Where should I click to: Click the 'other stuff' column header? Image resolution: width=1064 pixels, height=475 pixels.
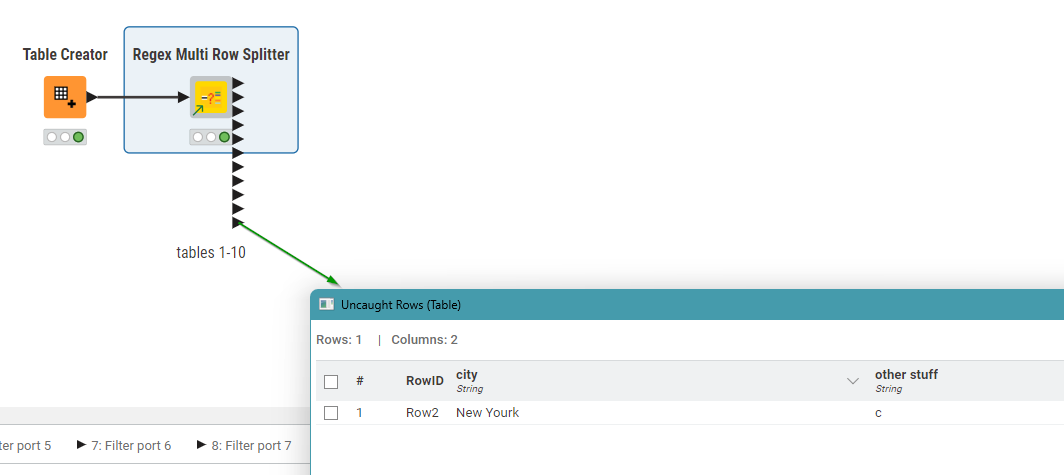906,375
